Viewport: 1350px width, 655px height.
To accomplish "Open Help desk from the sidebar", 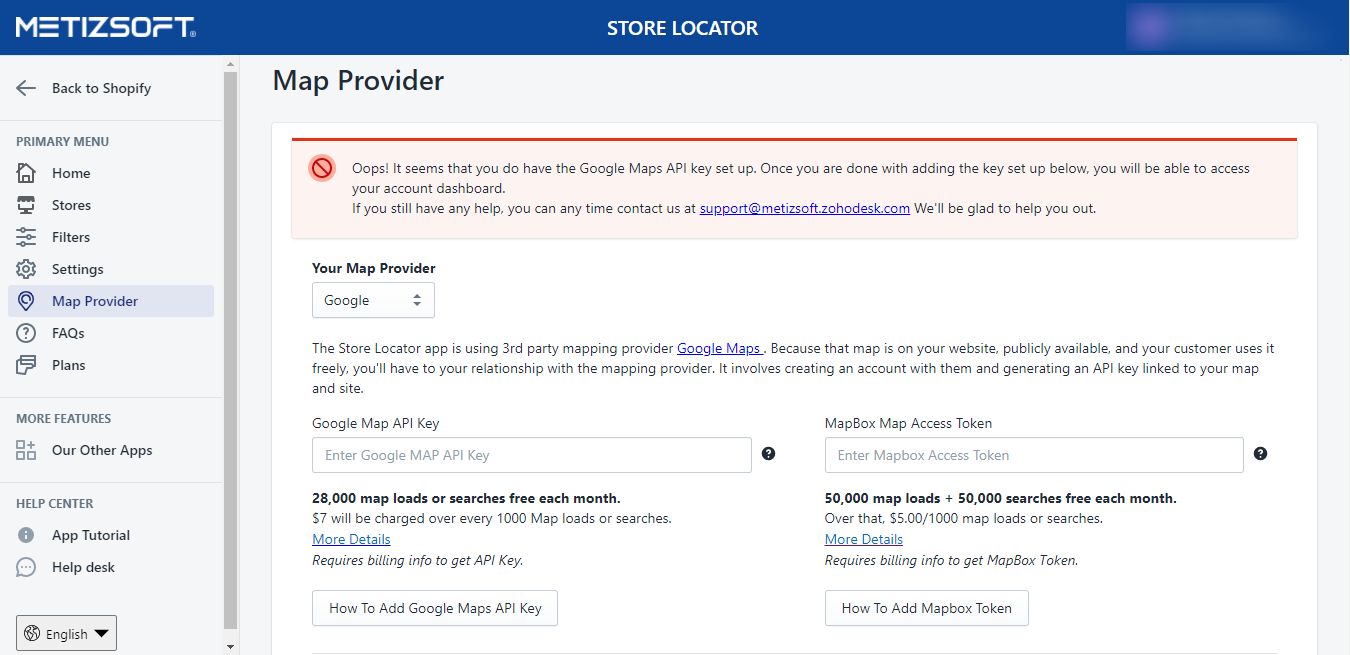I will click(x=83, y=567).
